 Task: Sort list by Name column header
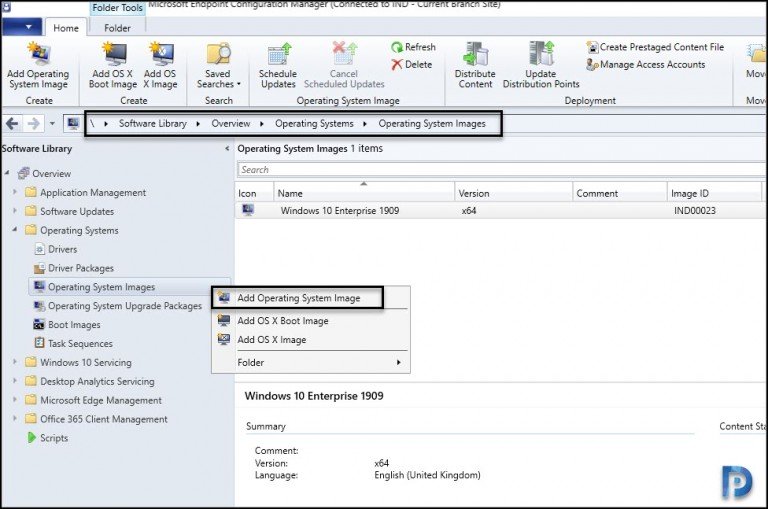point(364,193)
